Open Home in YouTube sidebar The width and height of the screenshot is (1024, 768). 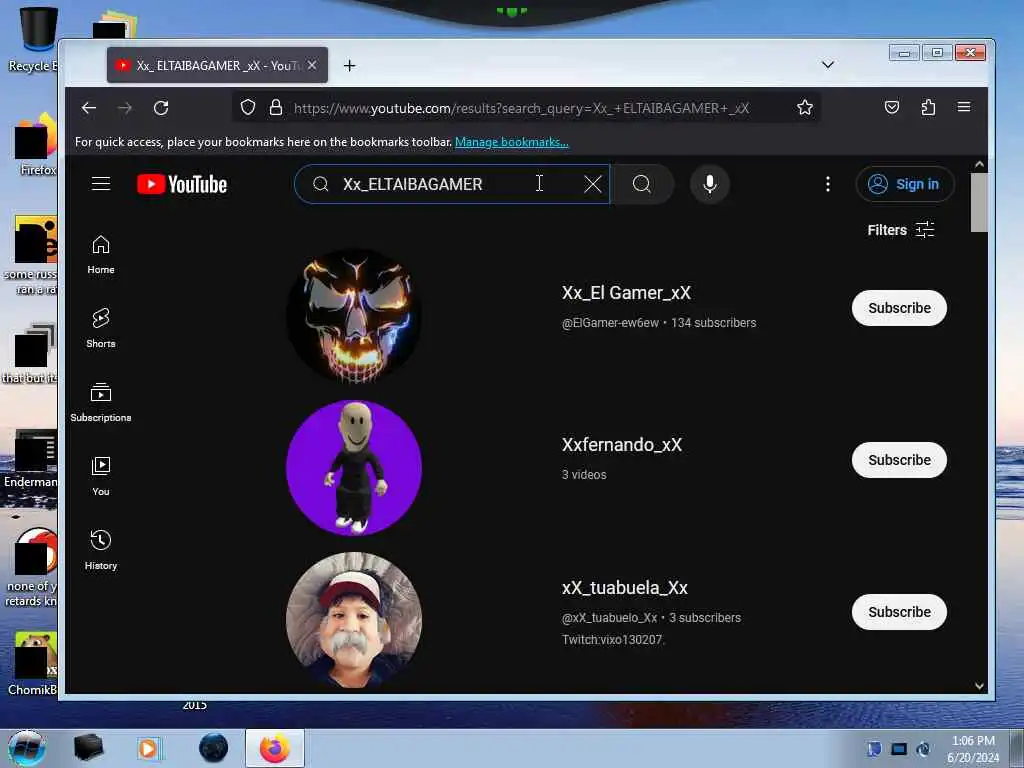tap(101, 254)
